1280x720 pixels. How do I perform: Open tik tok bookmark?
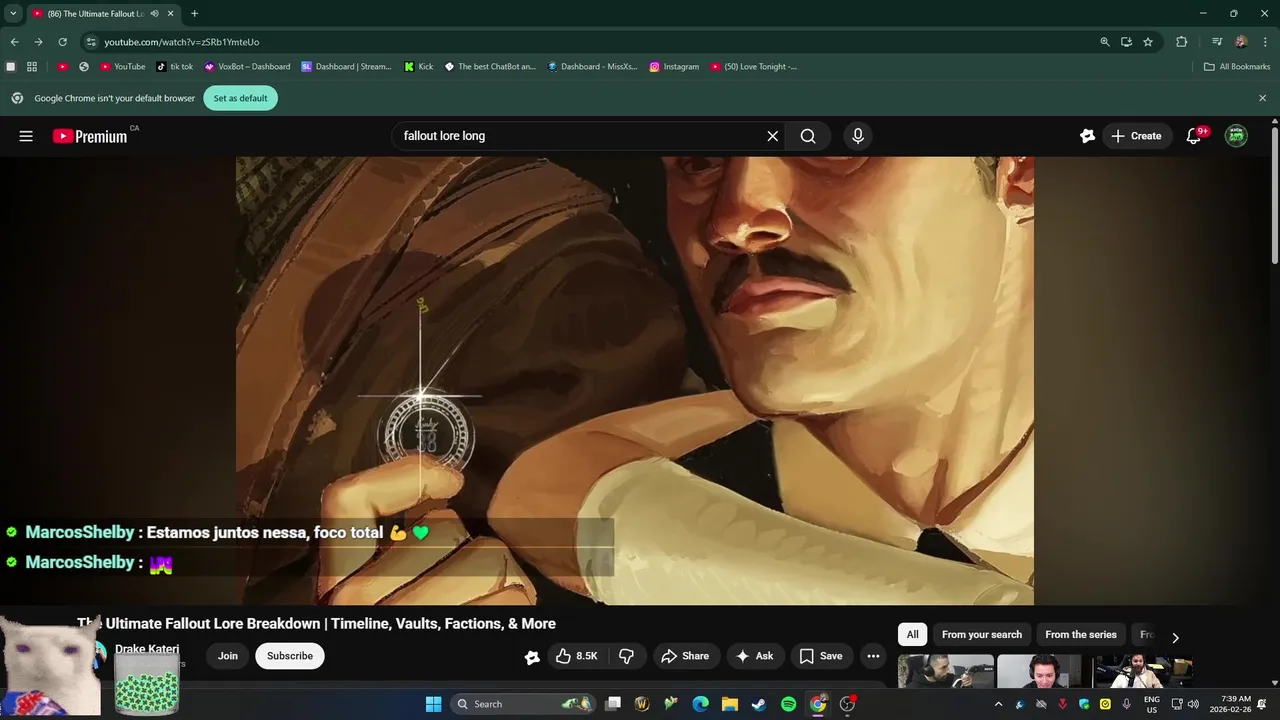174,67
